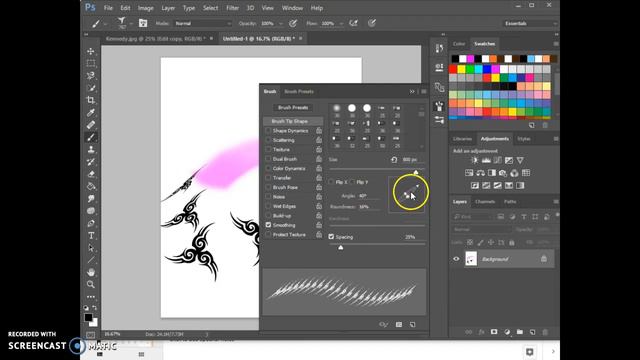Check the Flip X option
The width and height of the screenshot is (640, 360).
331,182
